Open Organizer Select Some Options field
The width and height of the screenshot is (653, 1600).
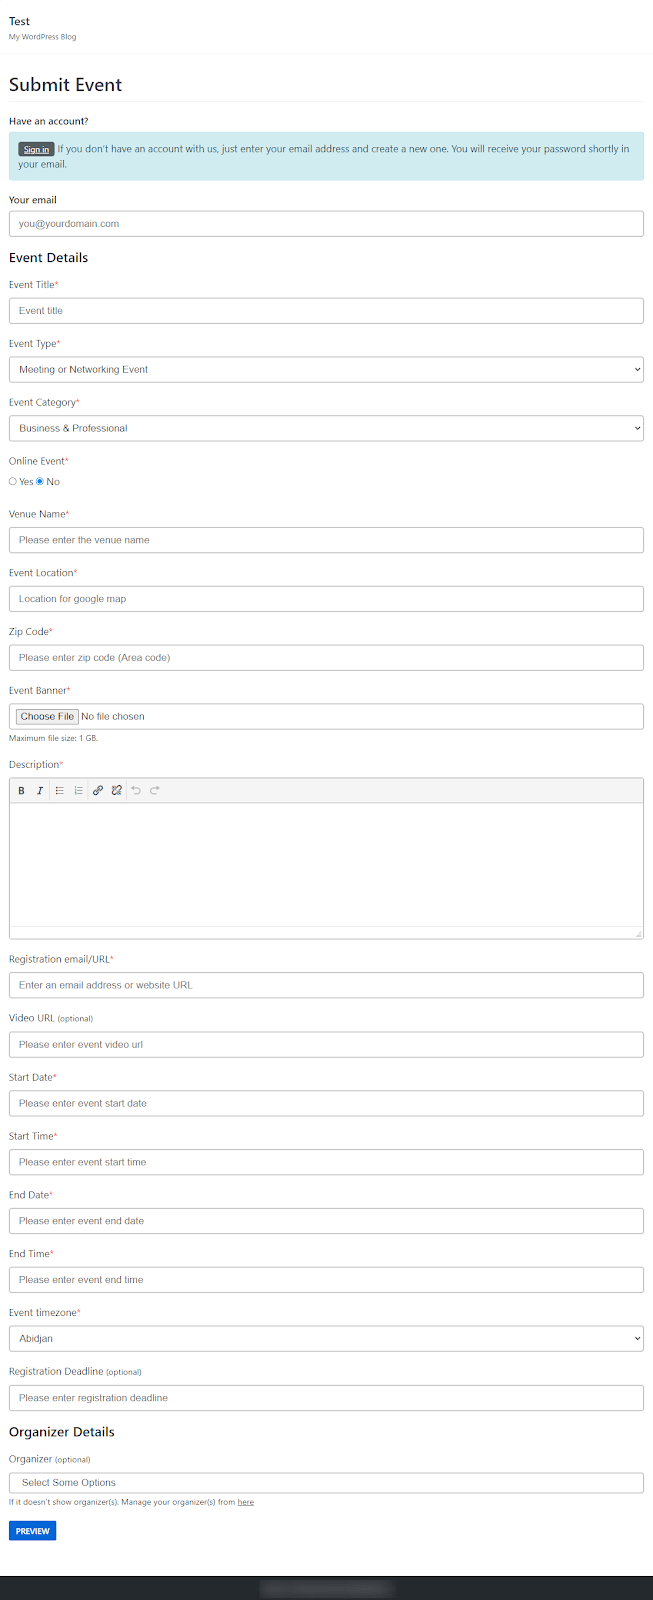(326, 1483)
